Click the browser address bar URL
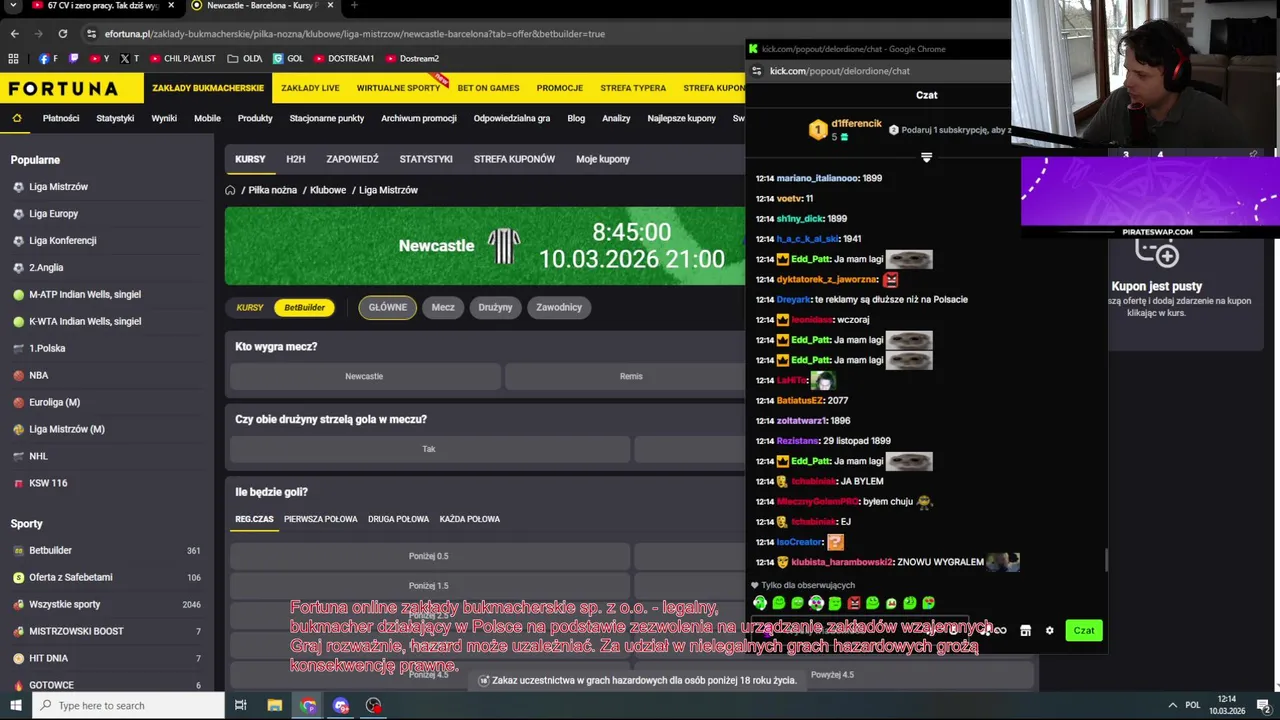This screenshot has height=720, width=1280. 355,34
